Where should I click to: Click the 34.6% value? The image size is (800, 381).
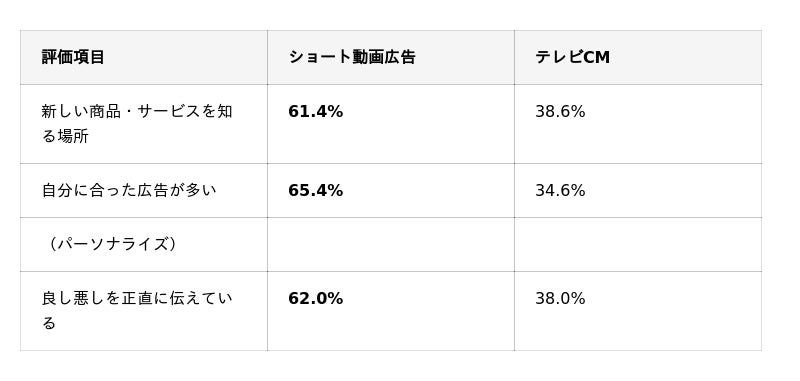coord(560,191)
